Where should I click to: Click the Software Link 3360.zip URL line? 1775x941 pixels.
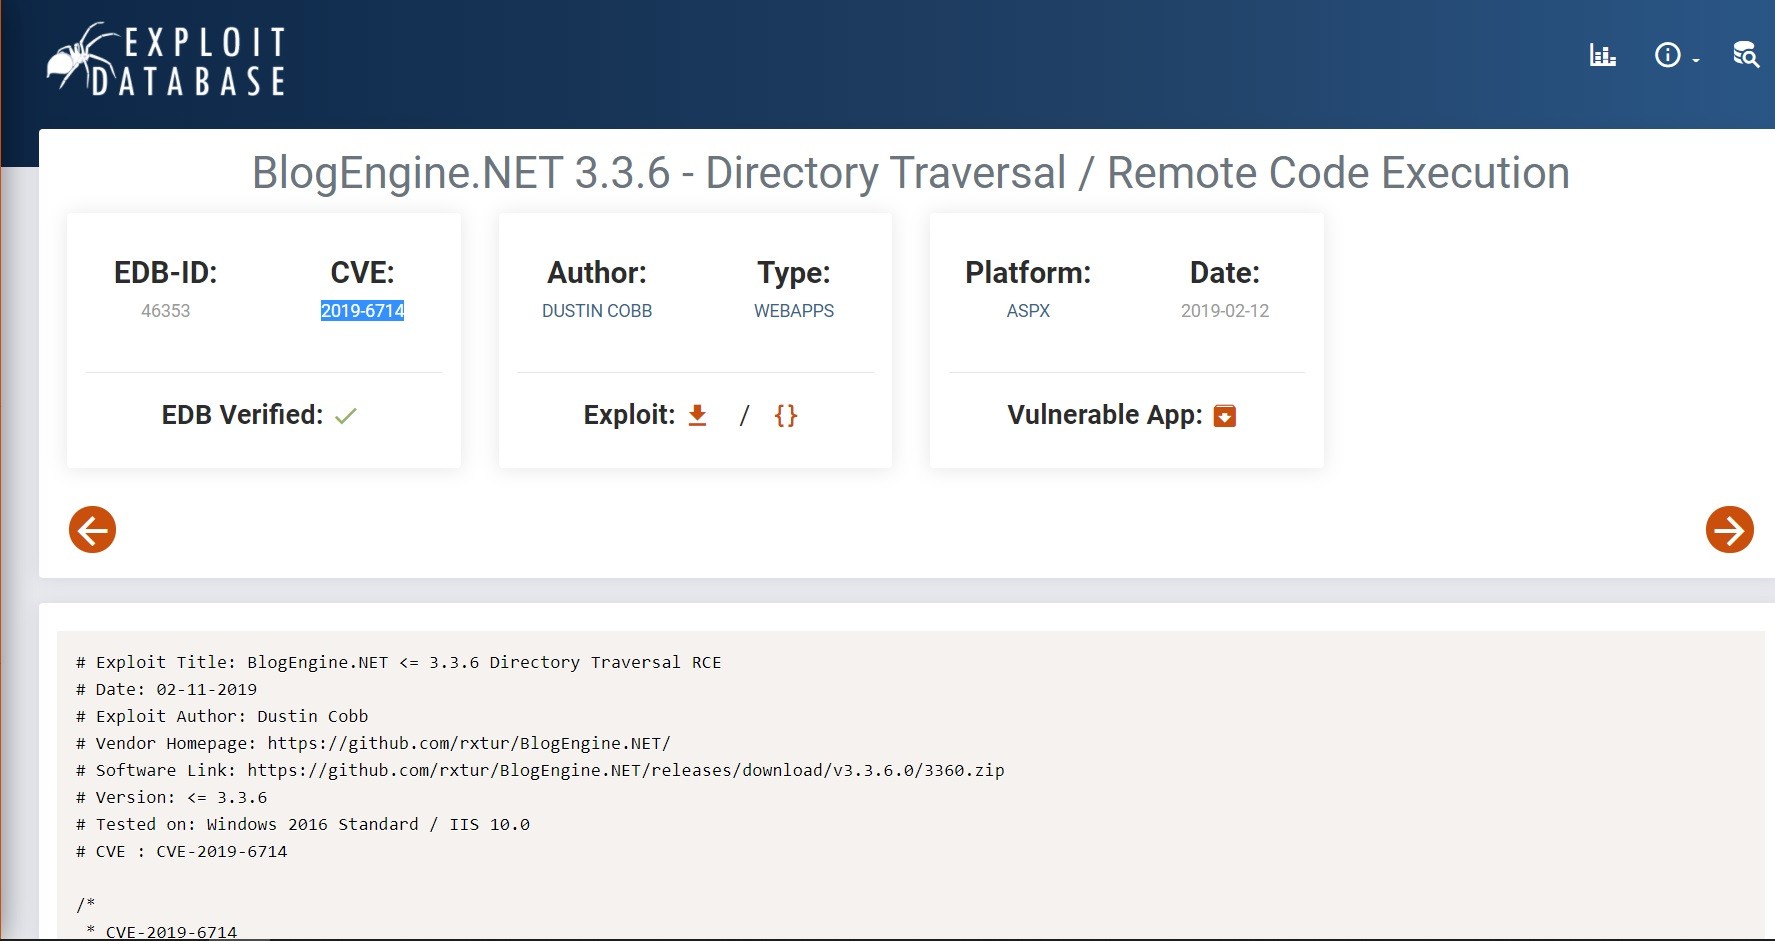coord(625,770)
